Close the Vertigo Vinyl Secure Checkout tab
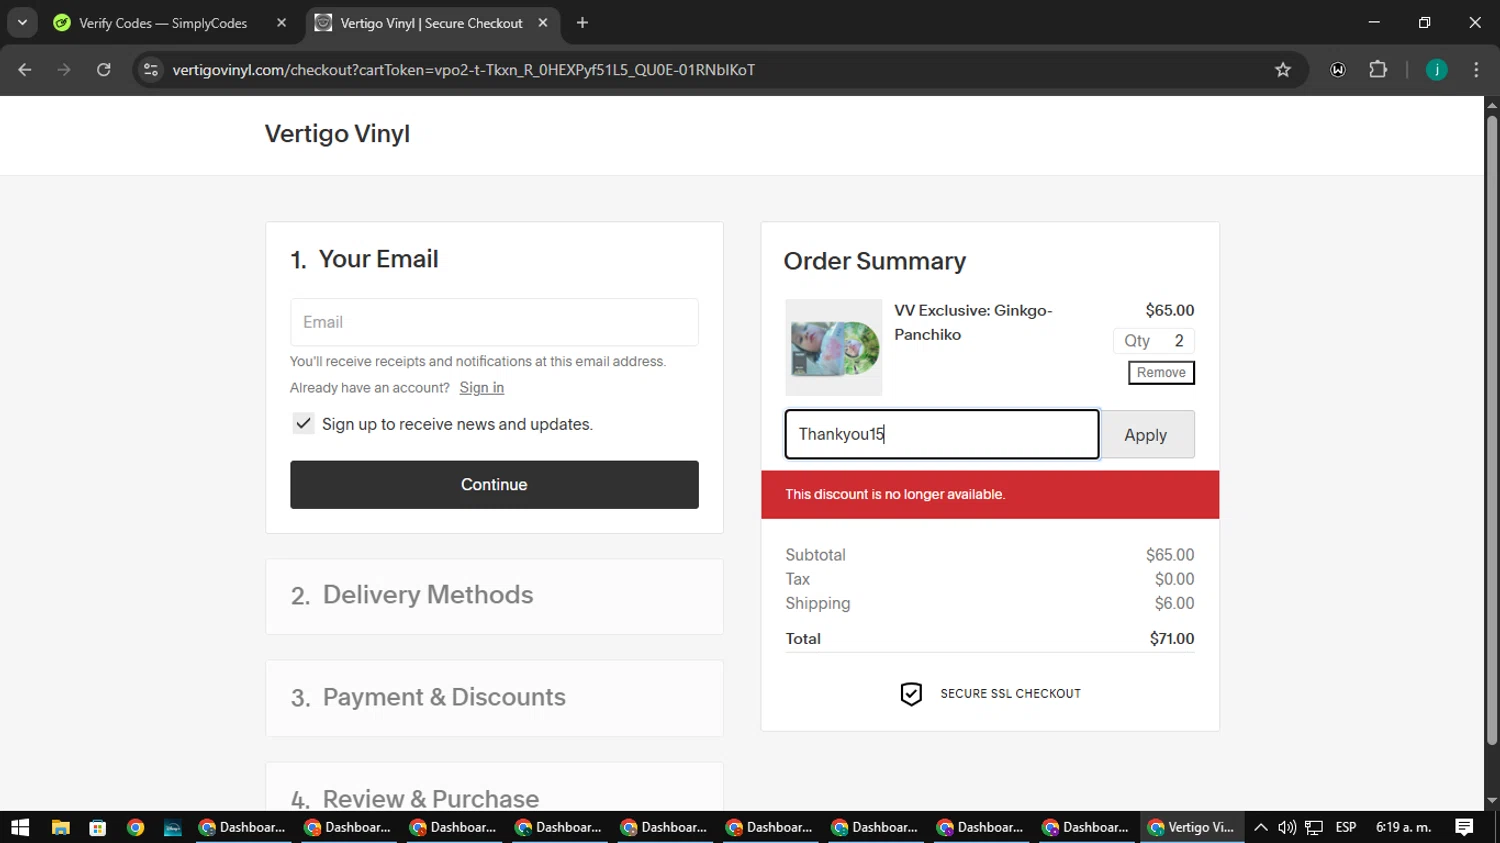Image resolution: width=1500 pixels, height=843 pixels. tap(543, 23)
